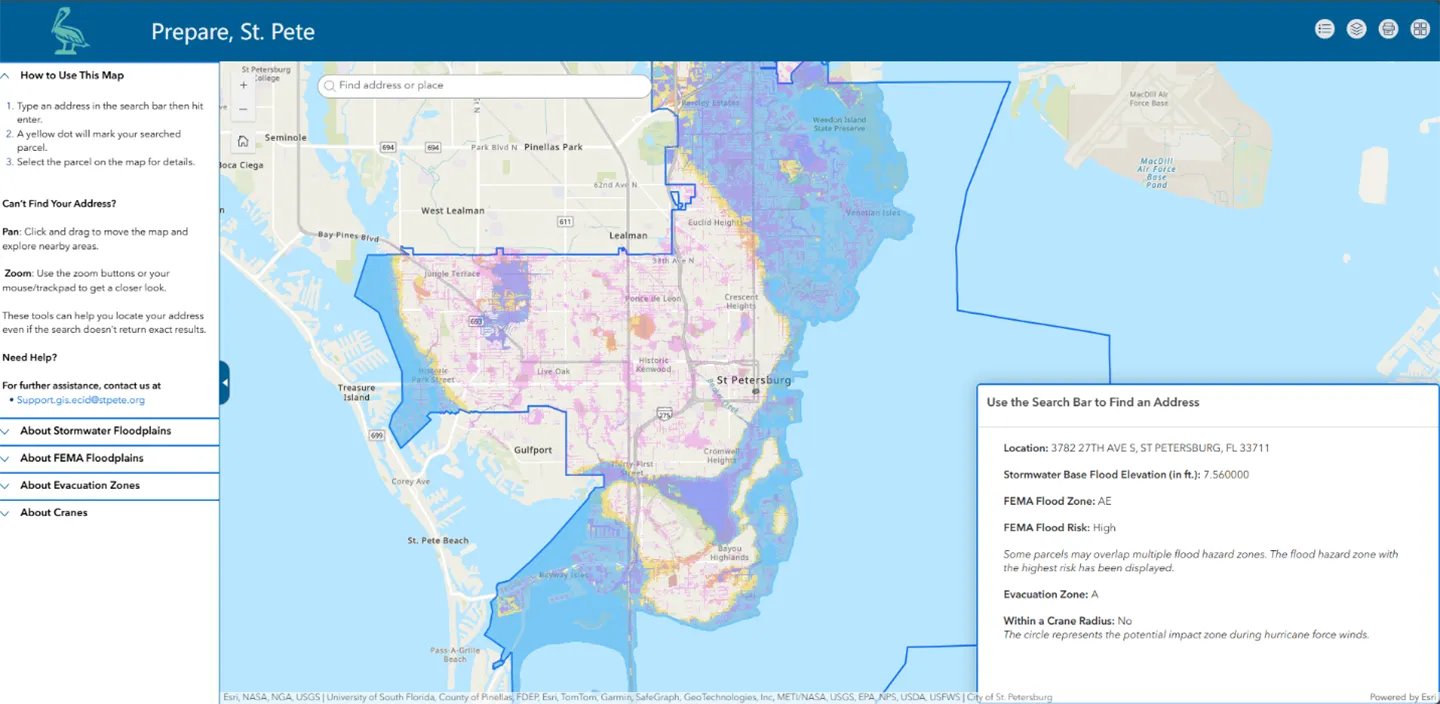Click the magnifying glass in the search bar
This screenshot has height=704, width=1440.
pyautogui.click(x=330, y=86)
